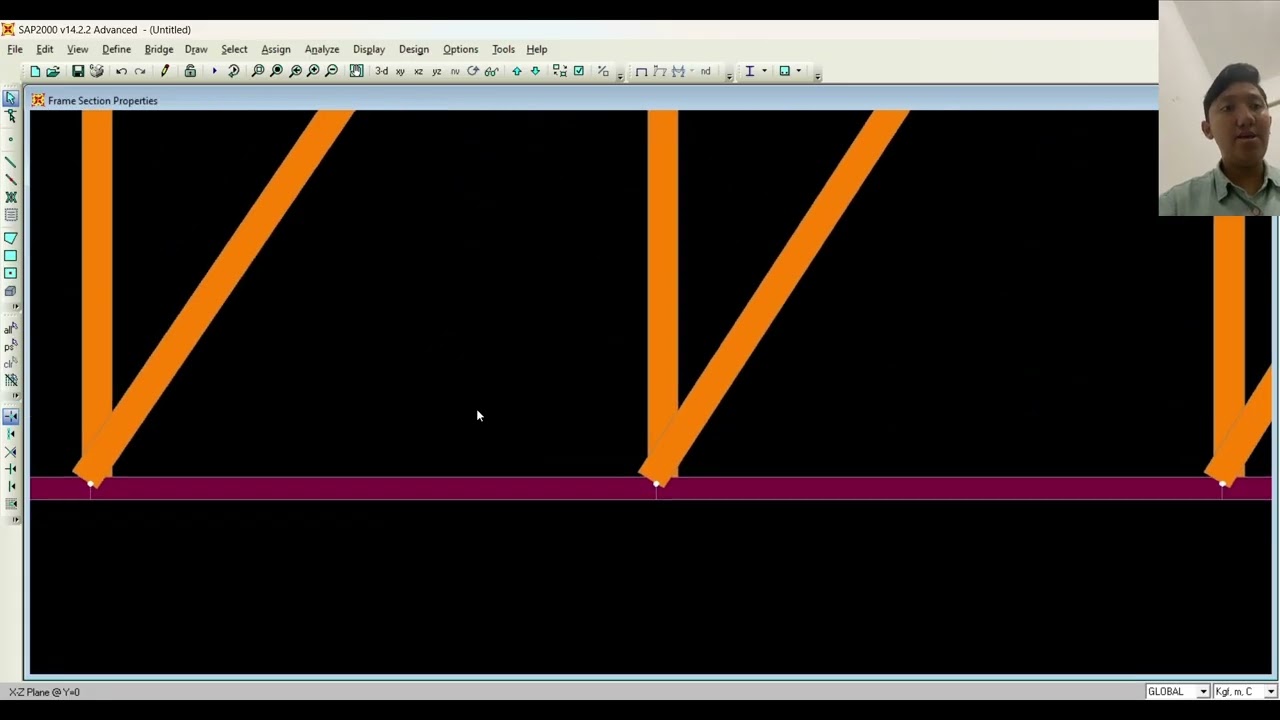Move down in list with green down arrow
Screen dimensions: 1280x720
(x=535, y=71)
